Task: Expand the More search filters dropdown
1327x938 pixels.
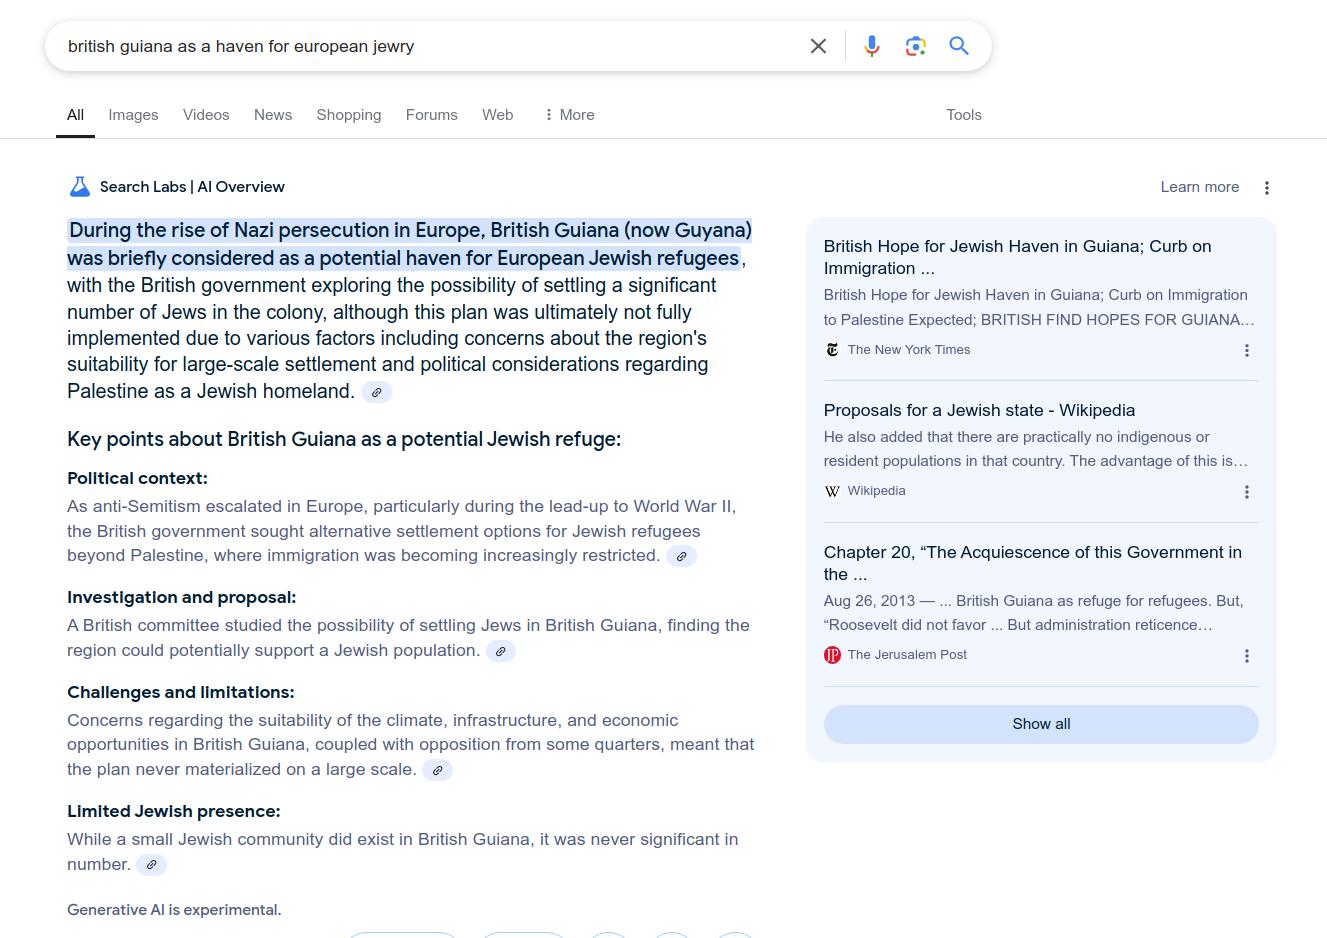Action: (x=569, y=115)
